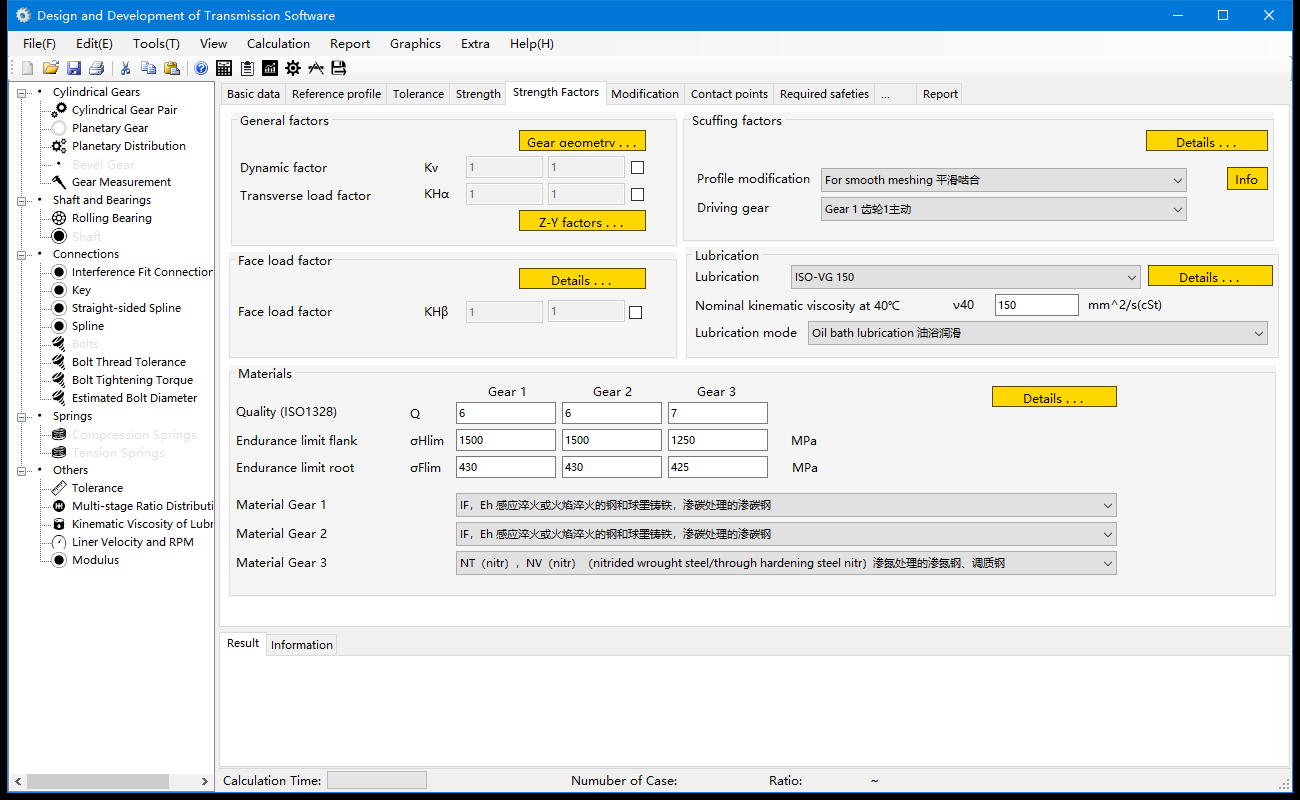Open the Graphics menu
The height and width of the screenshot is (800, 1300).
point(415,44)
